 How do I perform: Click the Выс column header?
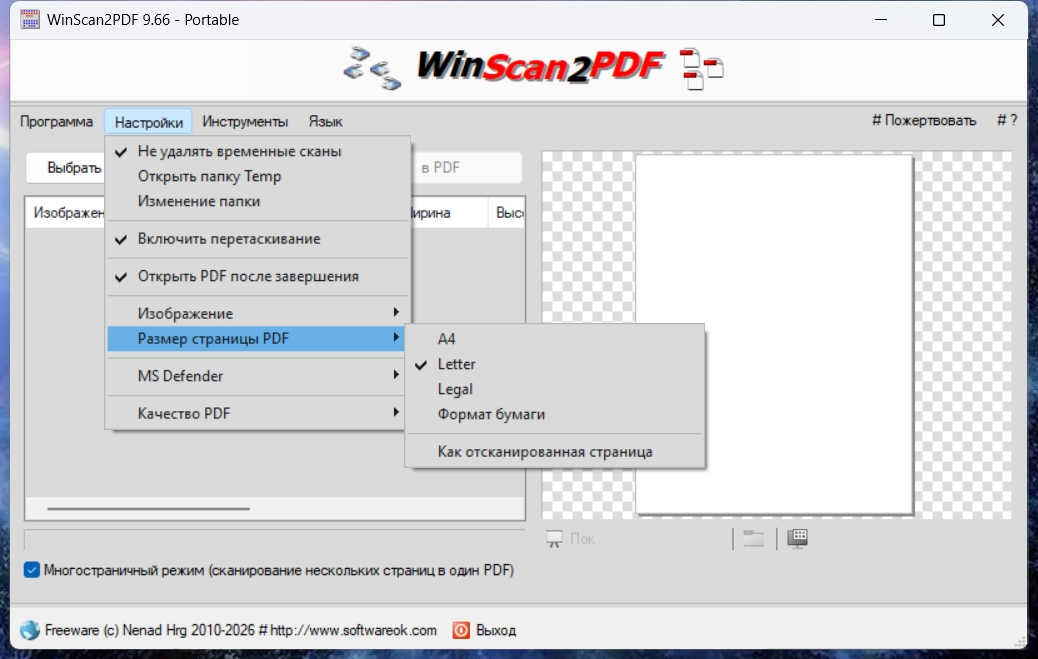tap(506, 213)
